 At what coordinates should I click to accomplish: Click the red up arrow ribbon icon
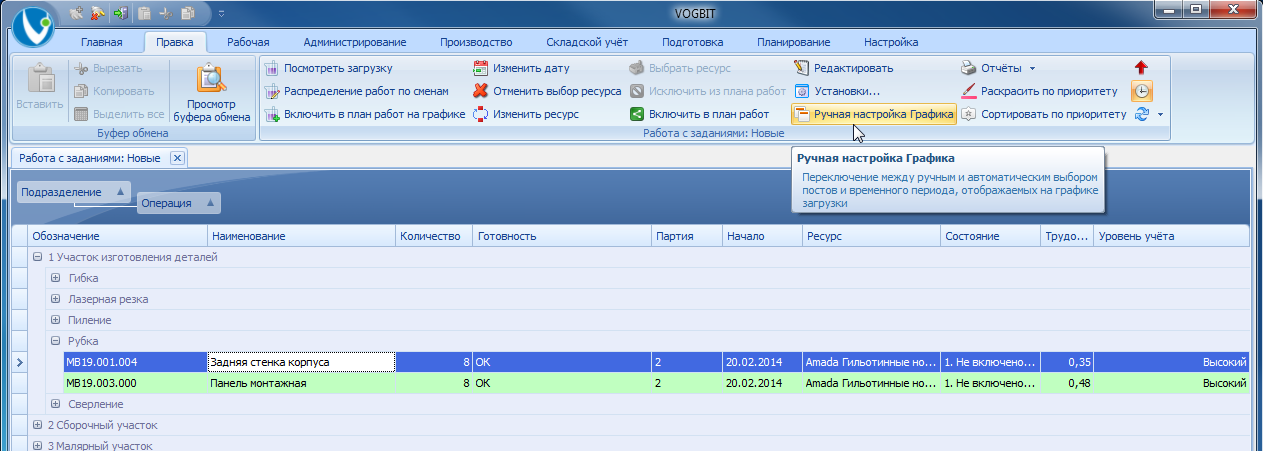pos(1141,68)
